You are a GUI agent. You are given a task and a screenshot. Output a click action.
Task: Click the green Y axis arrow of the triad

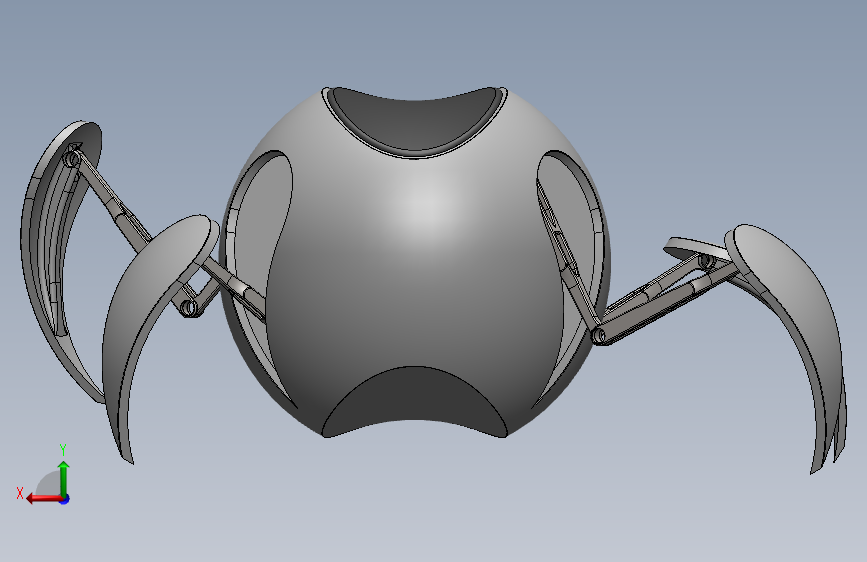coord(64,478)
